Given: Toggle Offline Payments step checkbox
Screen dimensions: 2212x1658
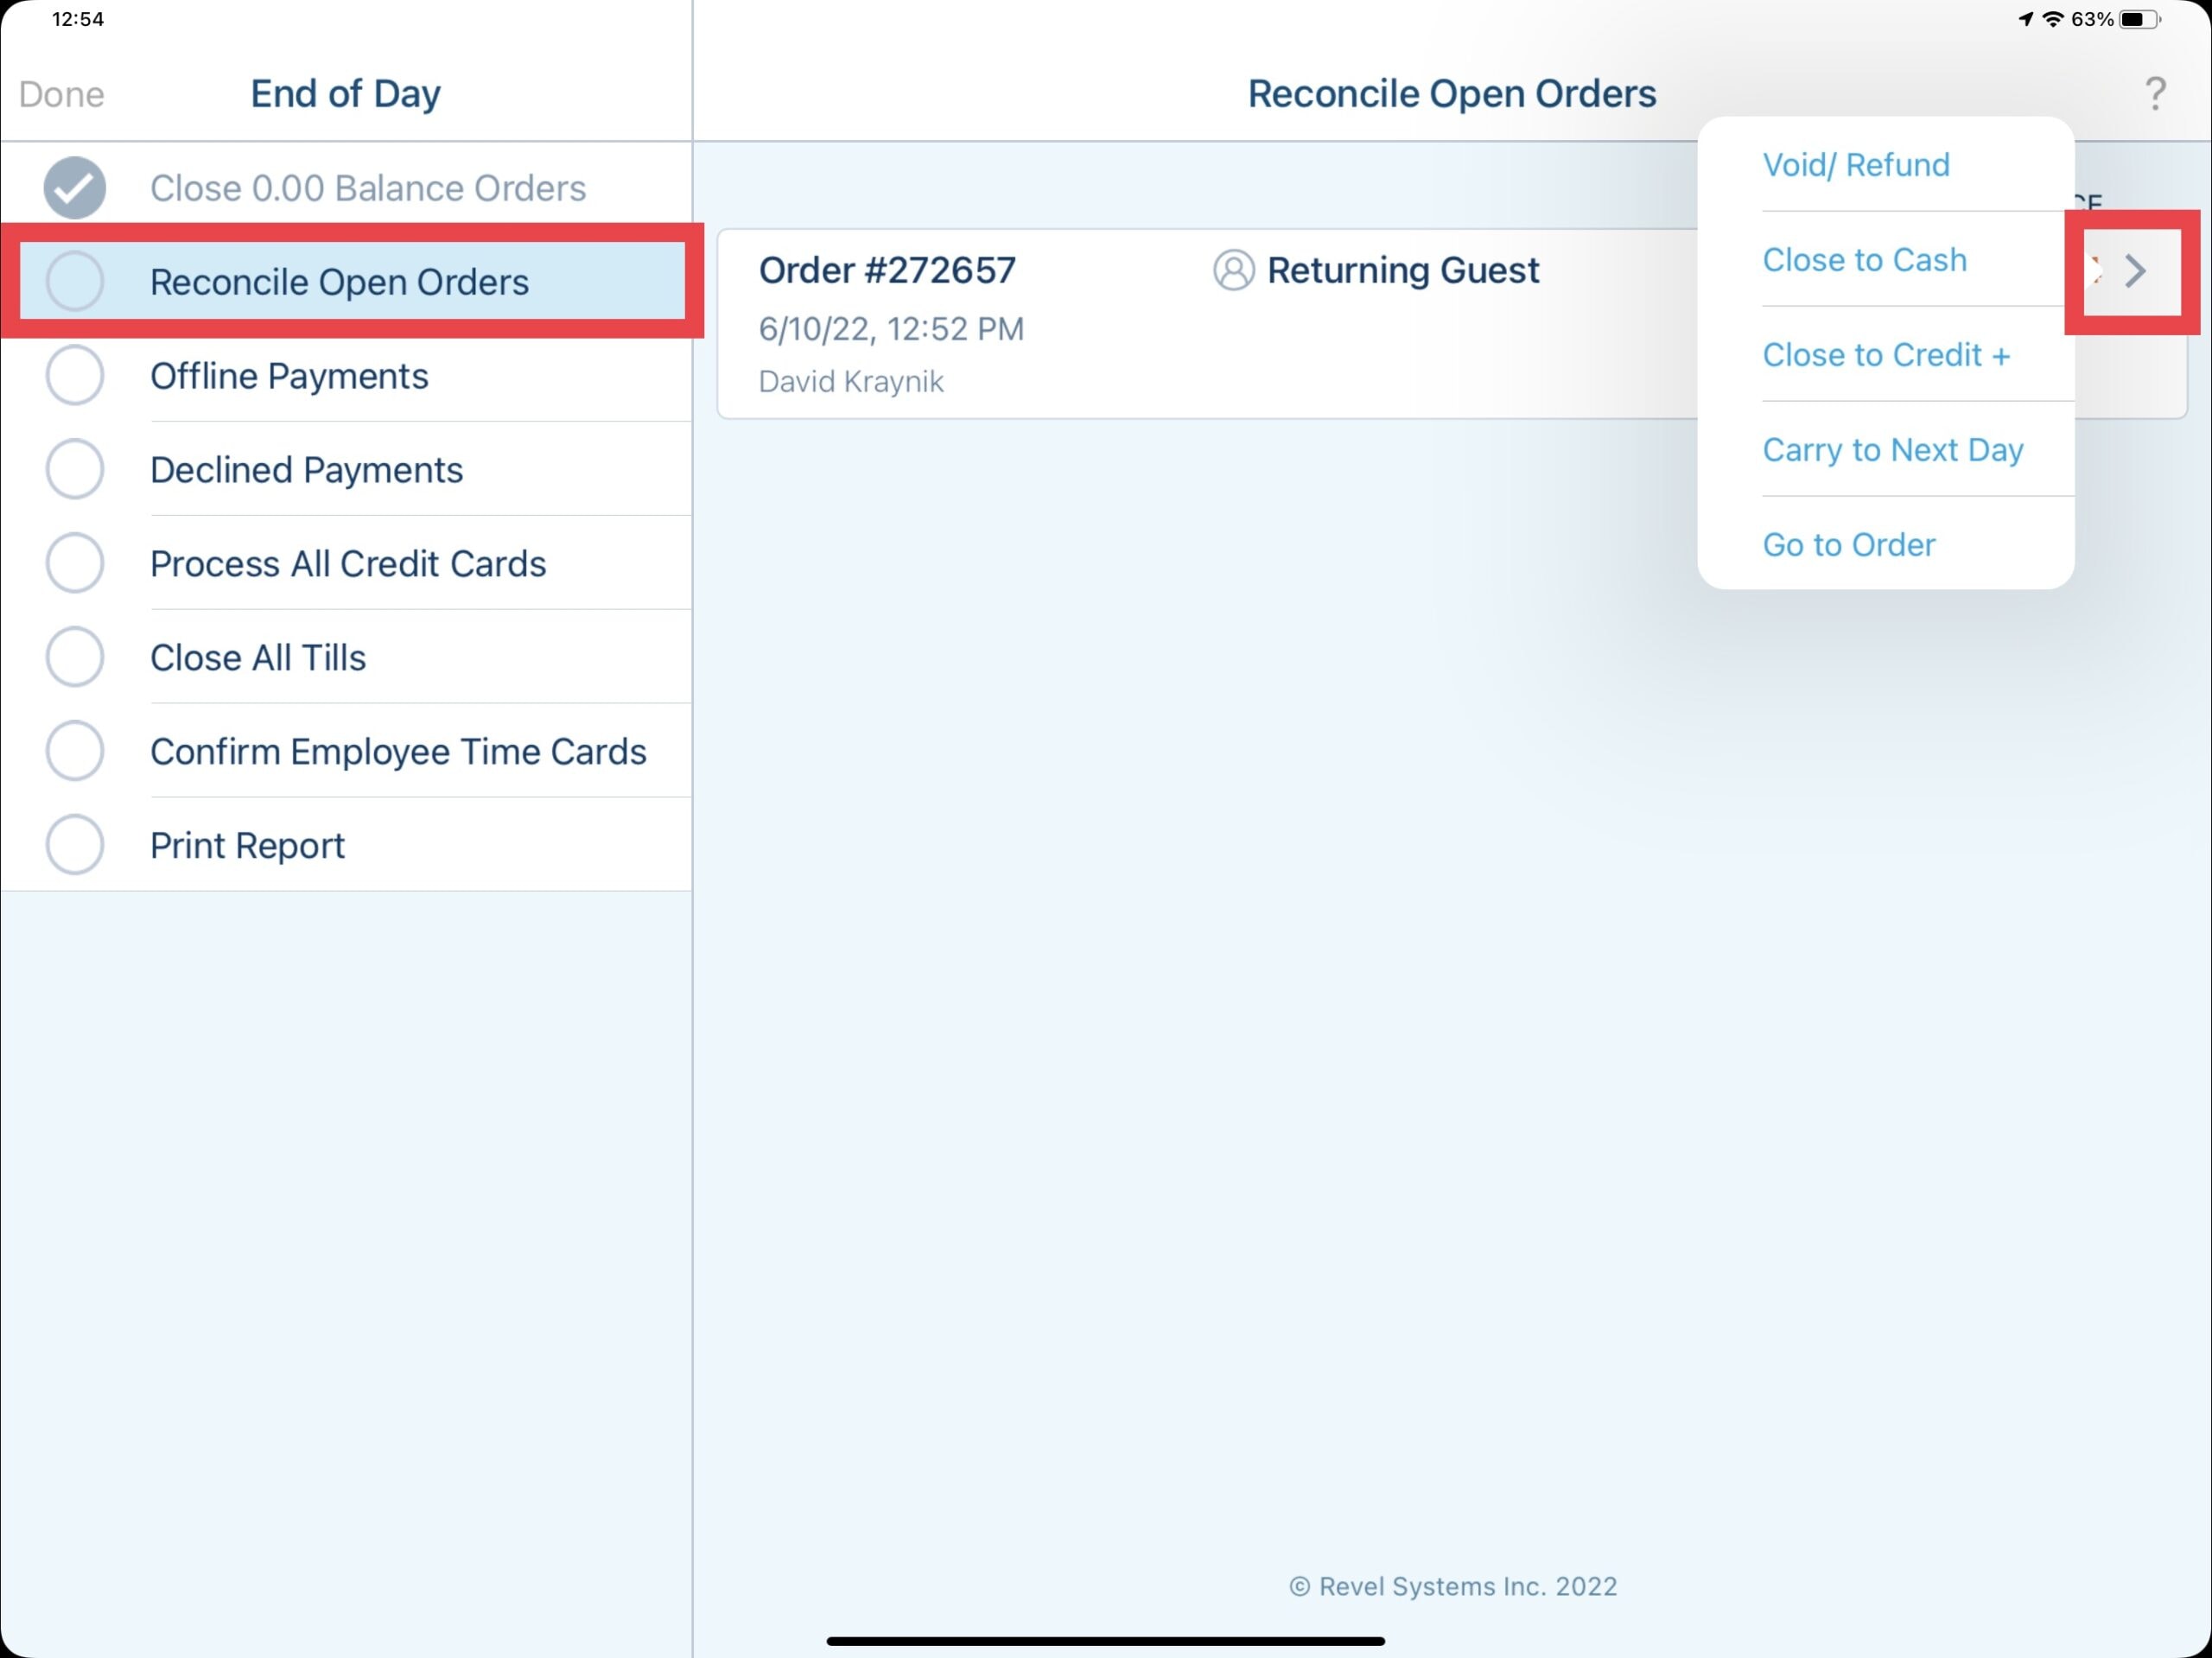Looking at the screenshot, I should 75,374.
